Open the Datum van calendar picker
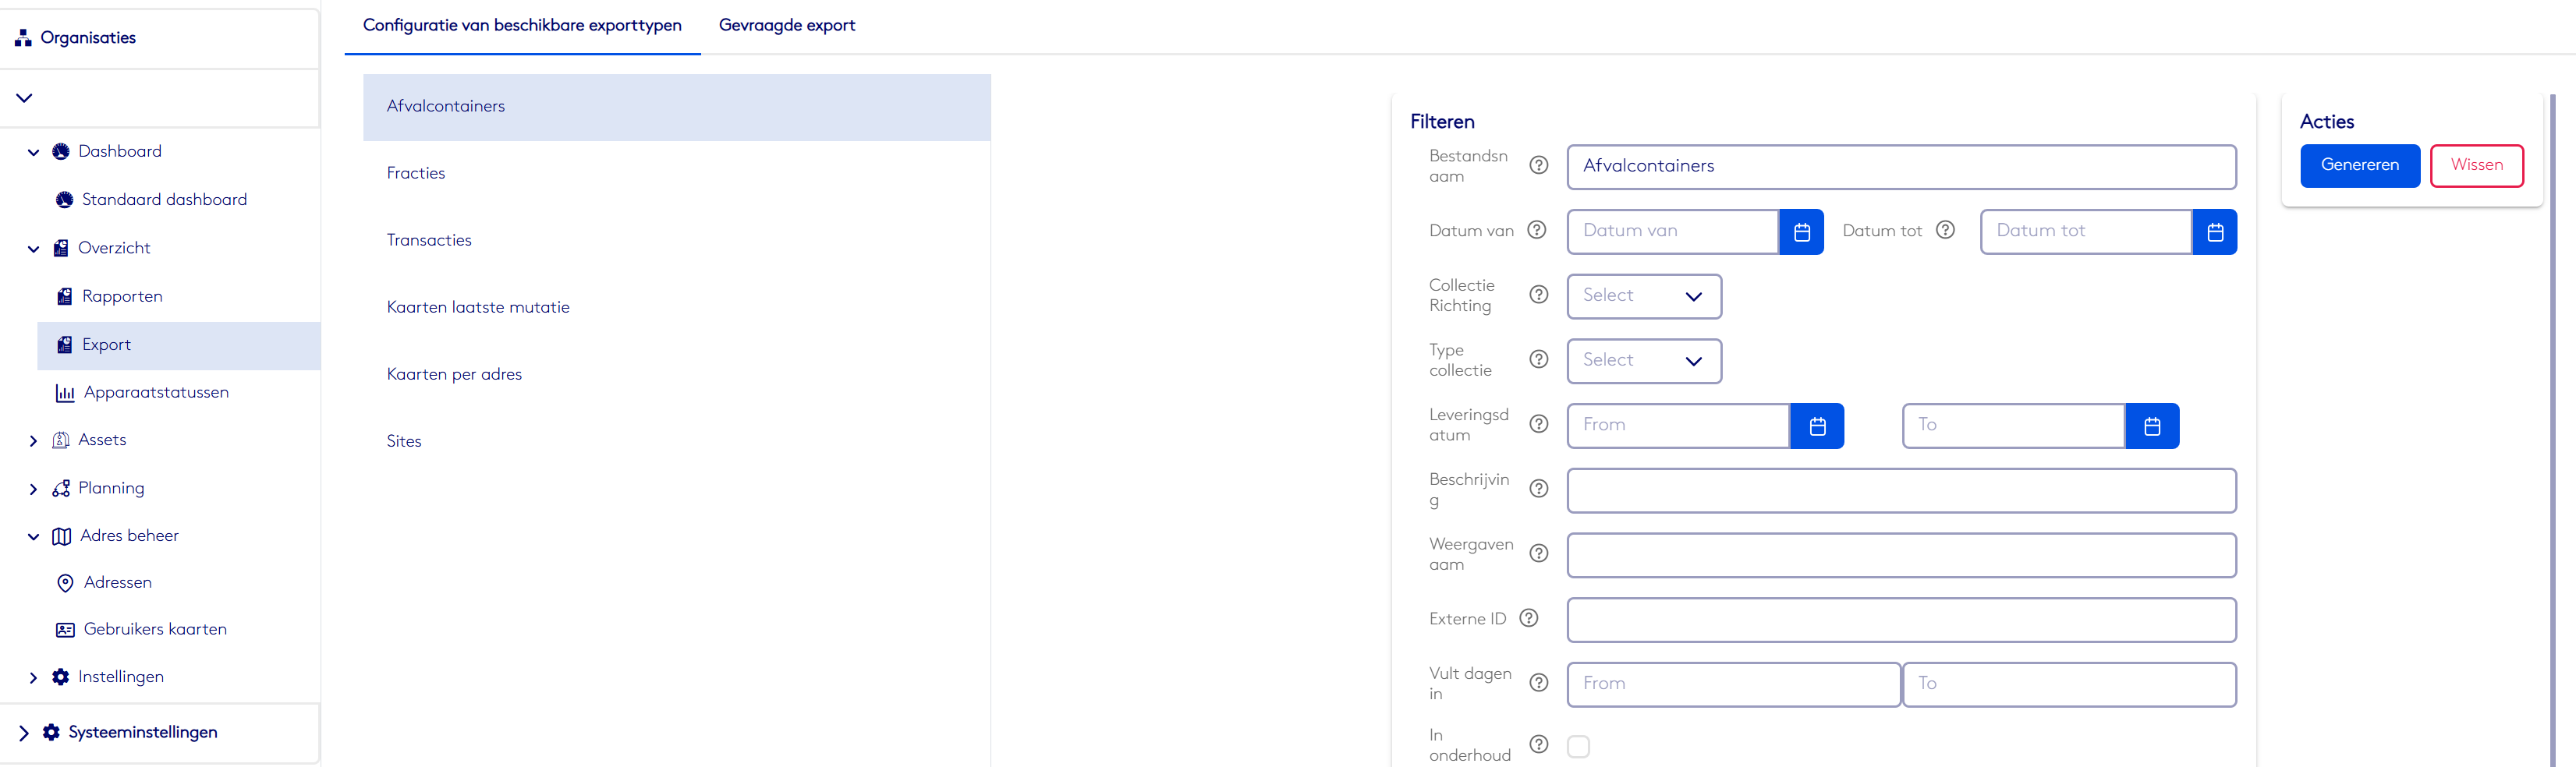The image size is (2576, 767). pos(1801,232)
